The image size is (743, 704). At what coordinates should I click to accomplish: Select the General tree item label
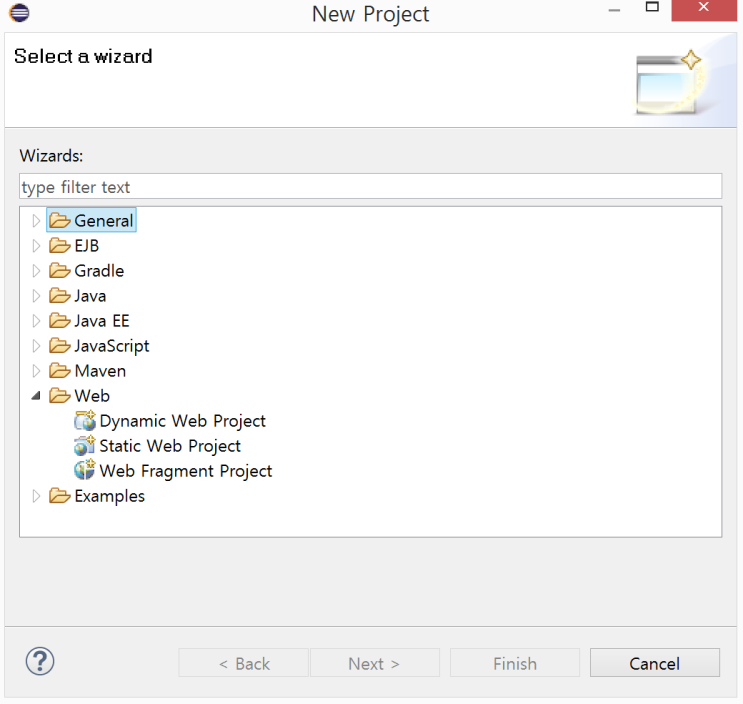tap(104, 221)
